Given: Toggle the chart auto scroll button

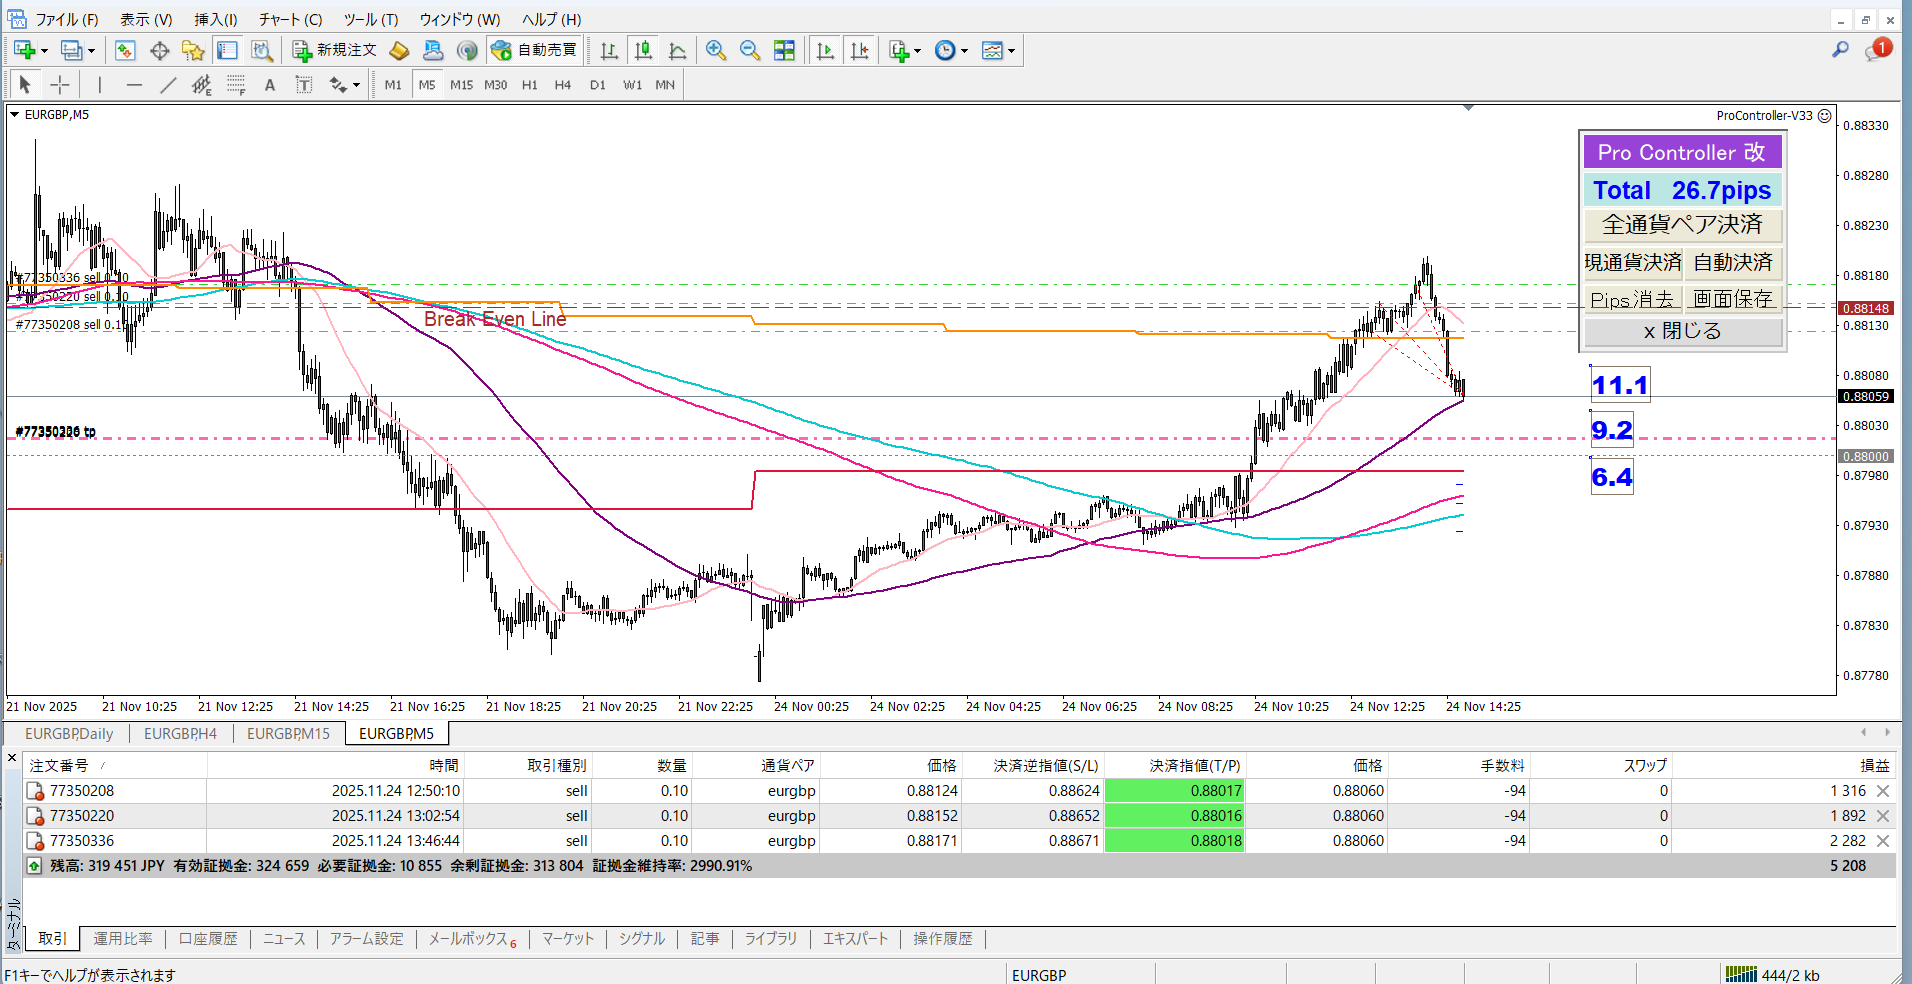Looking at the screenshot, I should tap(825, 50).
